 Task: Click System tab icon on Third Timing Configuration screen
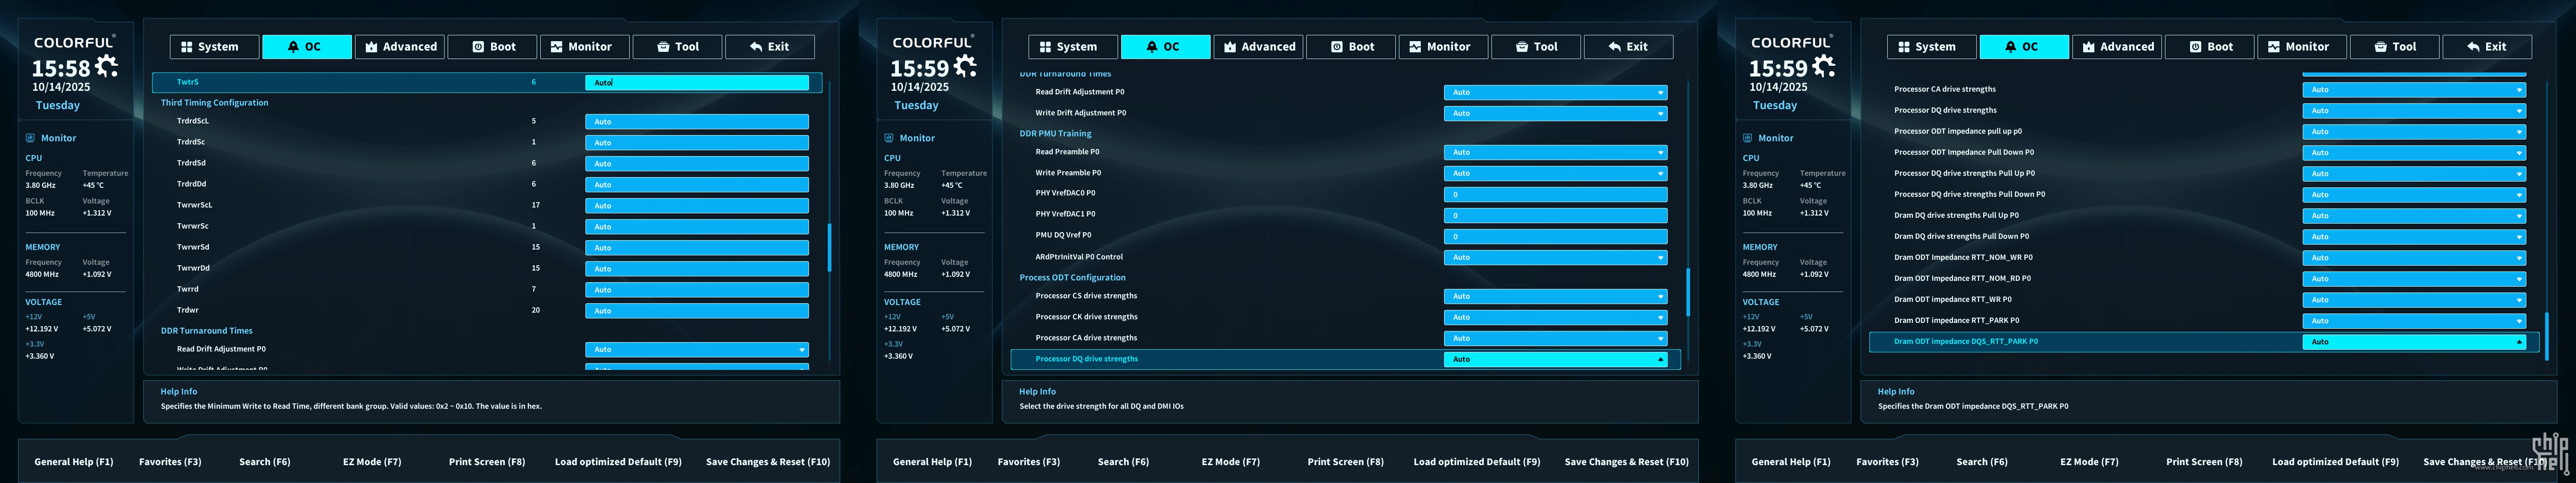coord(187,47)
